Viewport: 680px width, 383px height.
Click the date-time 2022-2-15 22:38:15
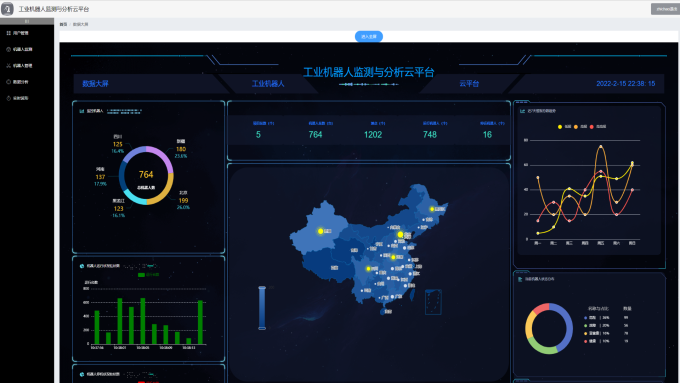pyautogui.click(x=625, y=84)
